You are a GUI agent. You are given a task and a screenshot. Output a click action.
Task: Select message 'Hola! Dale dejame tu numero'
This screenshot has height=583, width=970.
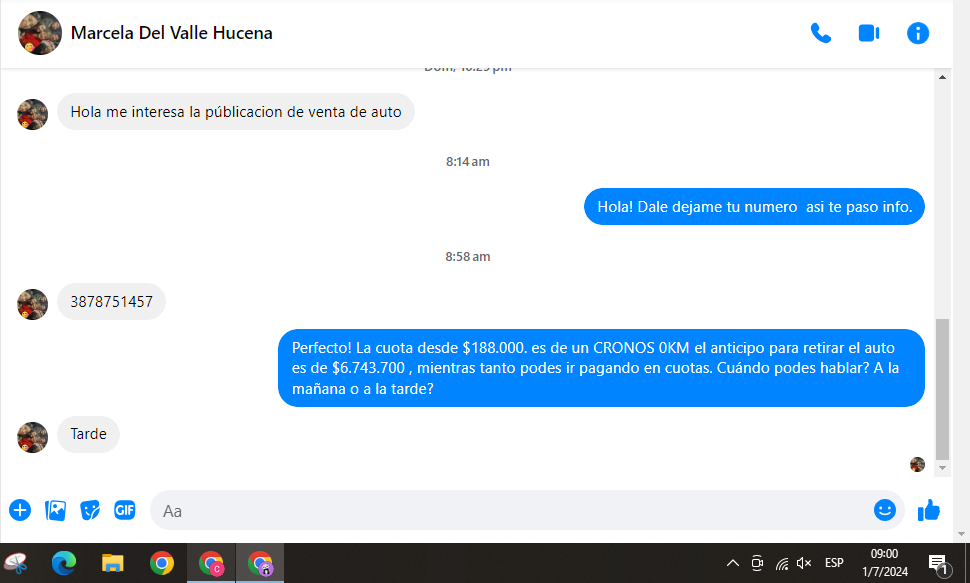(754, 207)
